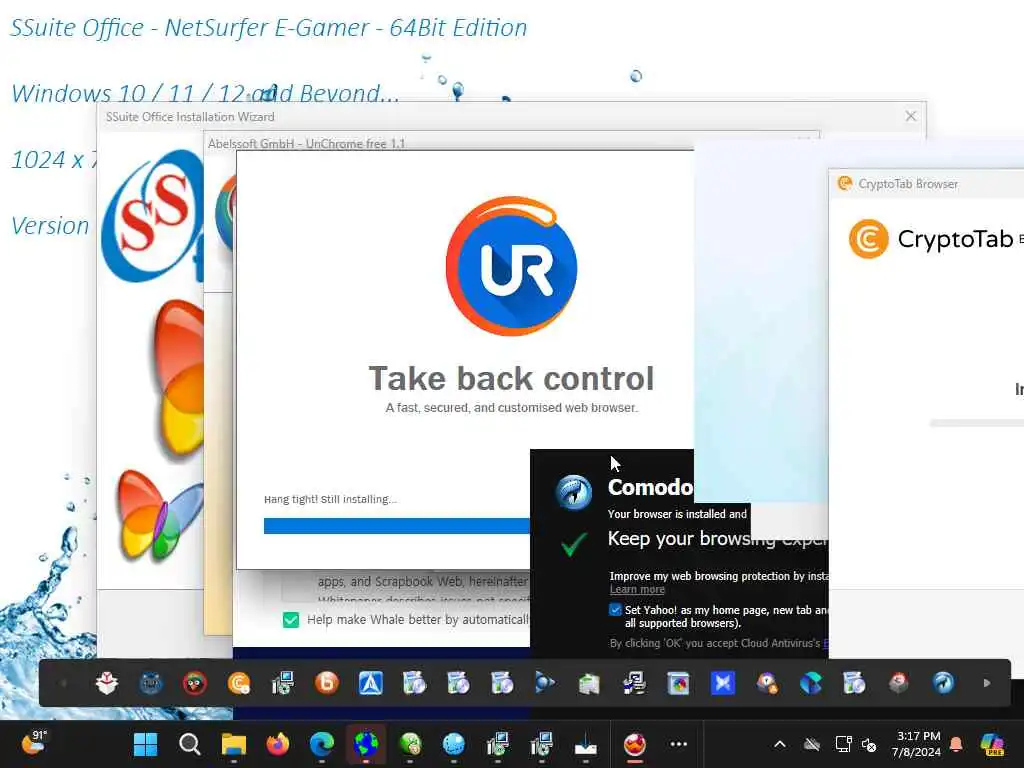Image resolution: width=1024 pixels, height=768 pixels.
Task: Toggle 'Help make Whale better' checkbox
Action: pyautogui.click(x=291, y=620)
